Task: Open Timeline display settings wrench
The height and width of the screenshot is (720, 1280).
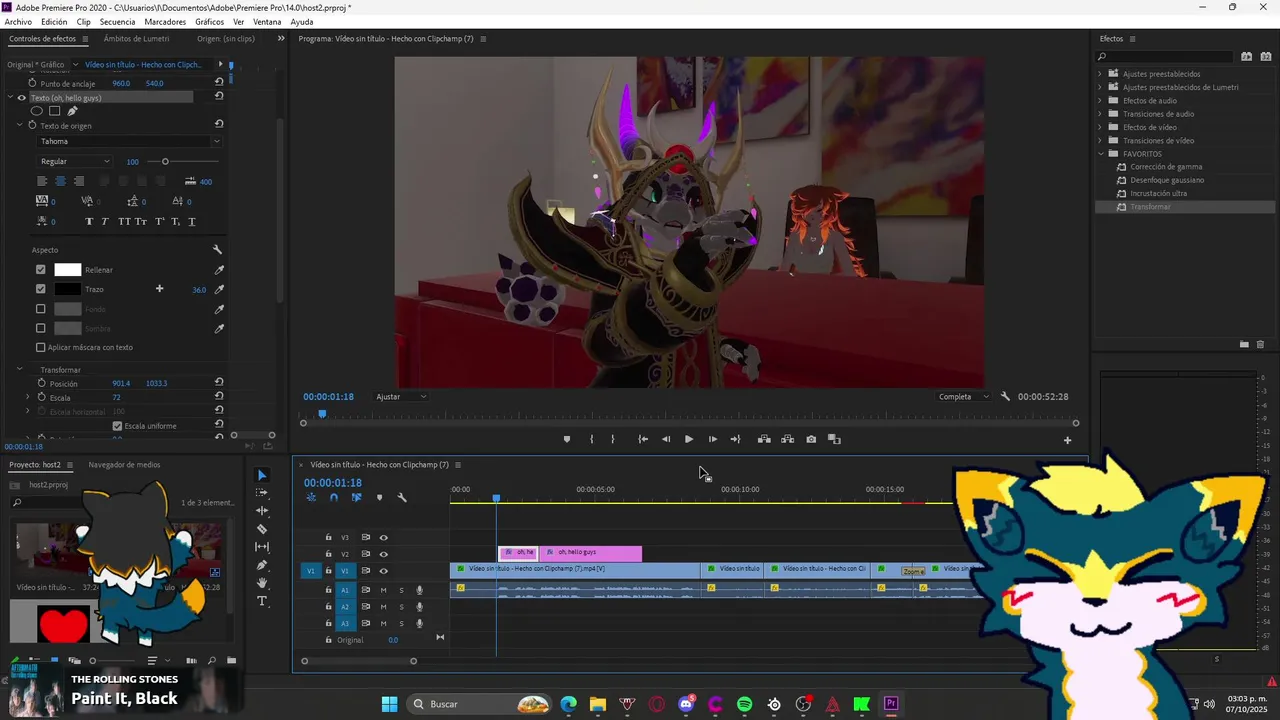Action: point(402,497)
